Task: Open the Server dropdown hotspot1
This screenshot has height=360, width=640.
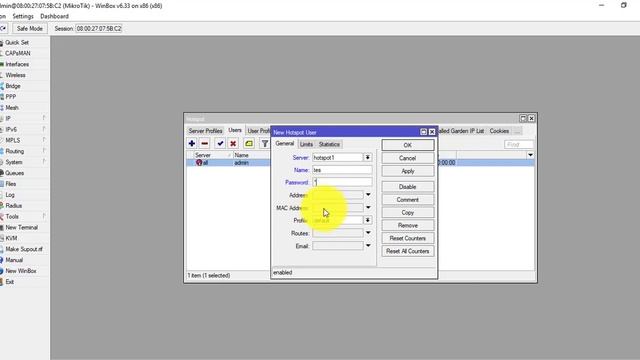Action: [368, 158]
